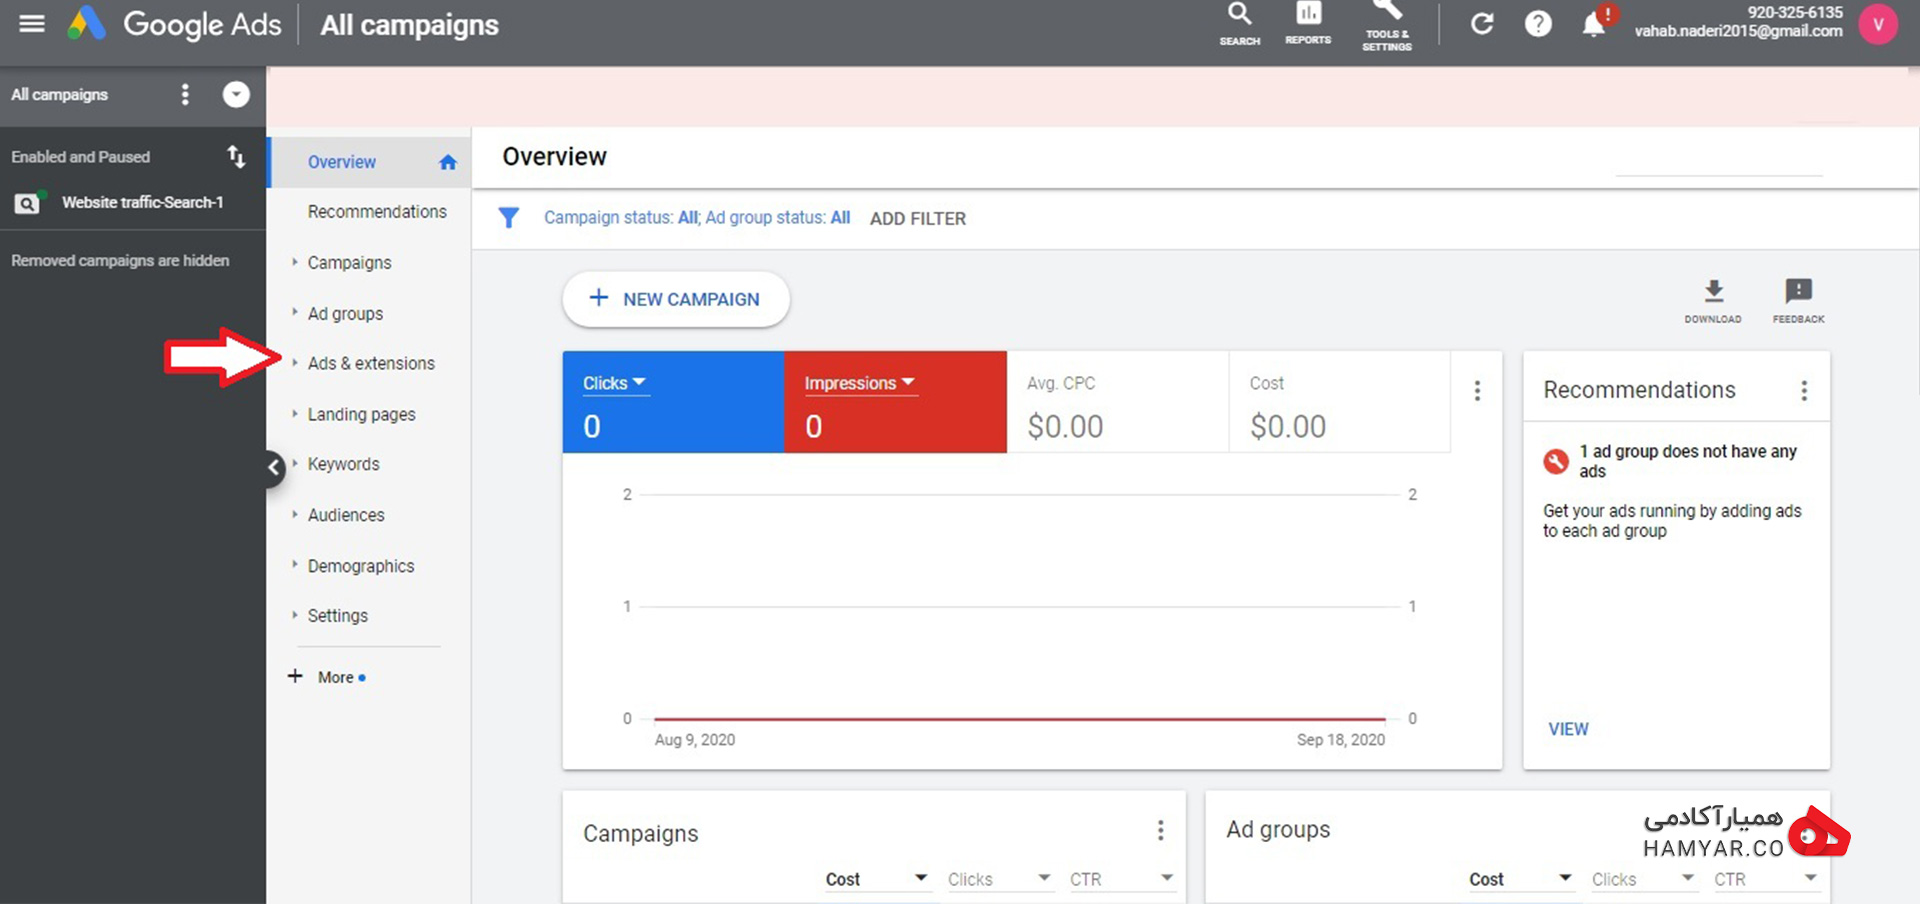Open the Settings section
Image resolution: width=1920 pixels, height=904 pixels.
(x=337, y=616)
